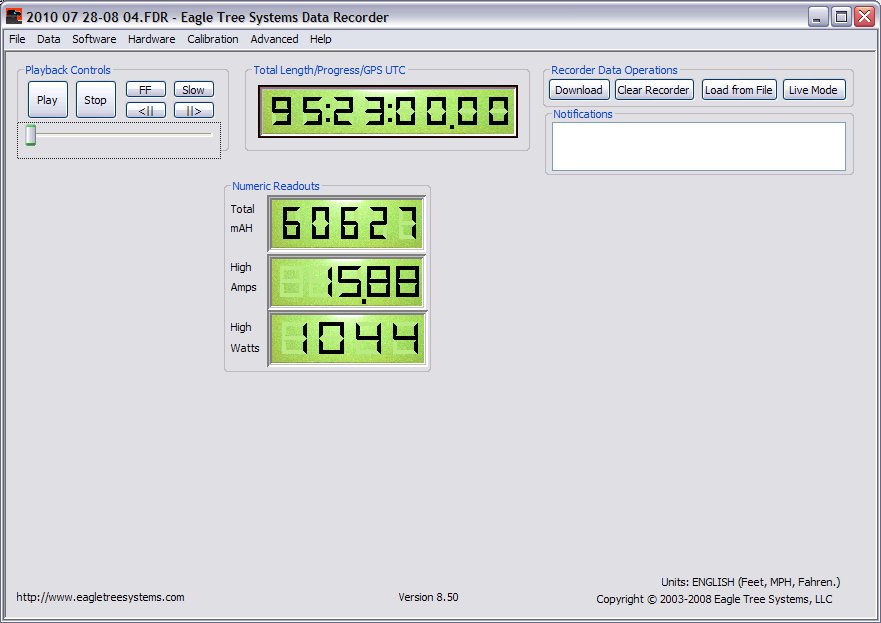
Task: Step forward one frame with ||> button
Action: (193, 110)
